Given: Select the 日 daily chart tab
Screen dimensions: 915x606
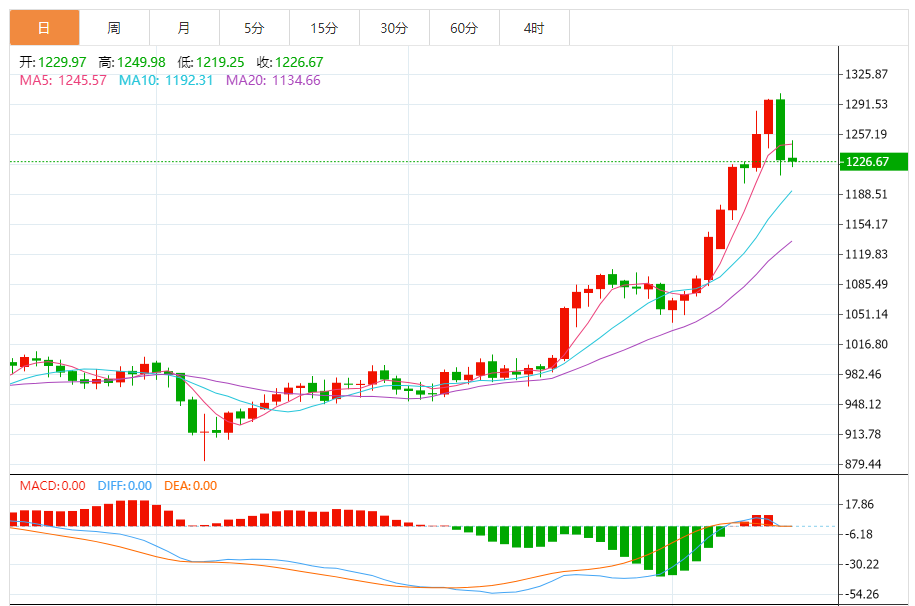Looking at the screenshot, I should coord(44,27).
